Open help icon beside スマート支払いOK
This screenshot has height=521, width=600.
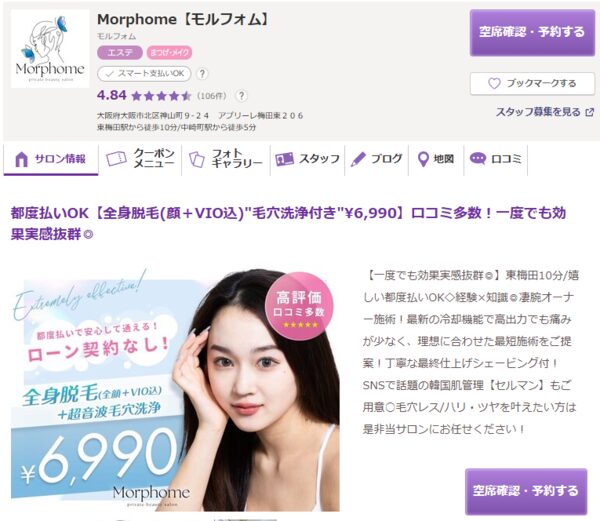click(x=202, y=73)
